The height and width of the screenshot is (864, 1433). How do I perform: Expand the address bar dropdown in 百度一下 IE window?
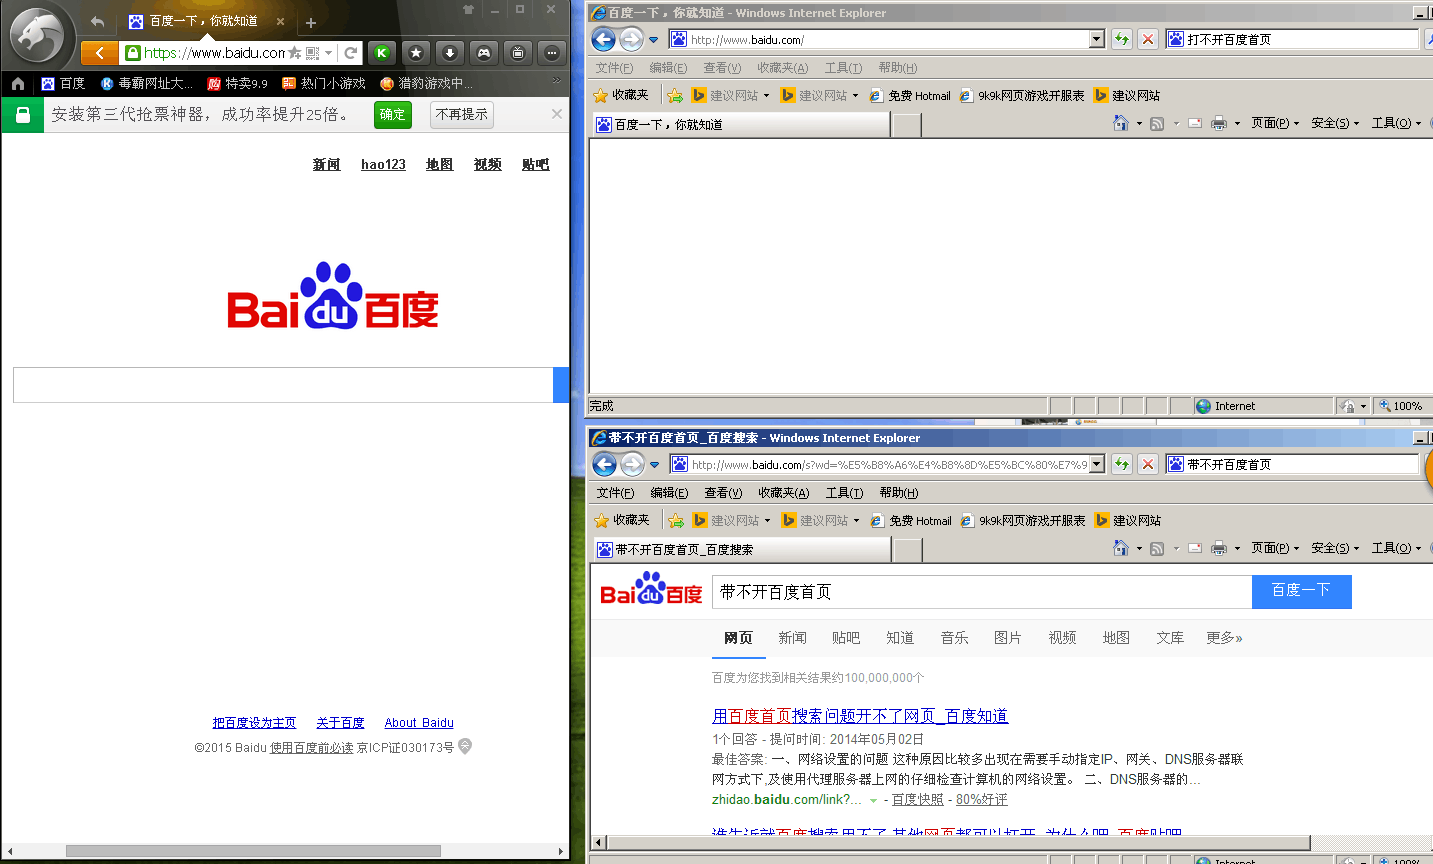(1097, 39)
